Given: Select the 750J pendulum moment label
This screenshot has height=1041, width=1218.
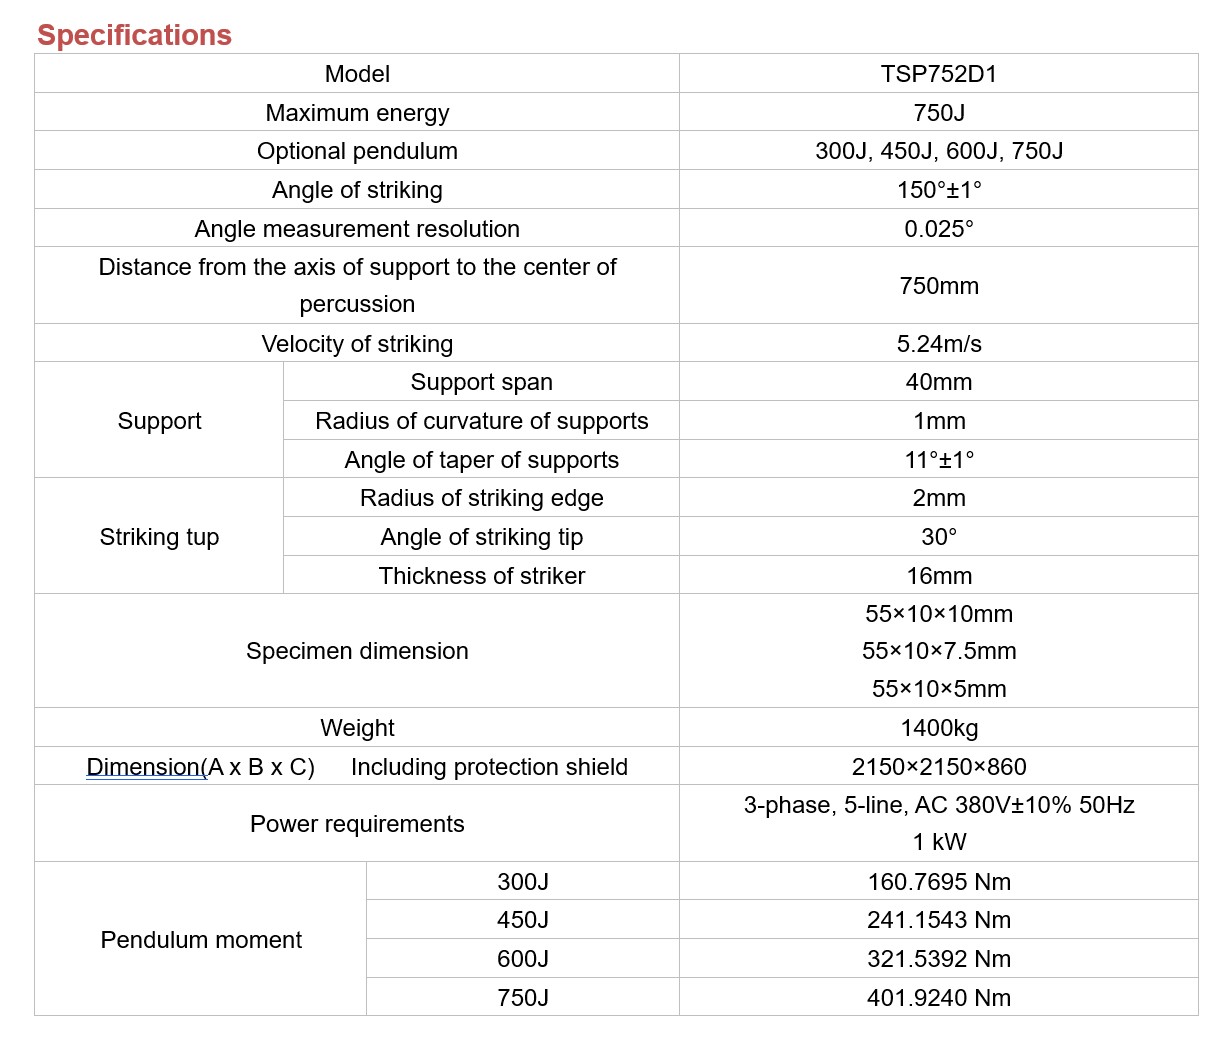Looking at the screenshot, I should pos(522,998).
